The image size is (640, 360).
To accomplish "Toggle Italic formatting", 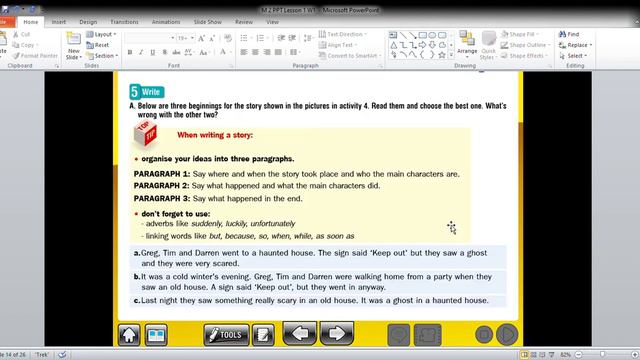I will [x=141, y=52].
